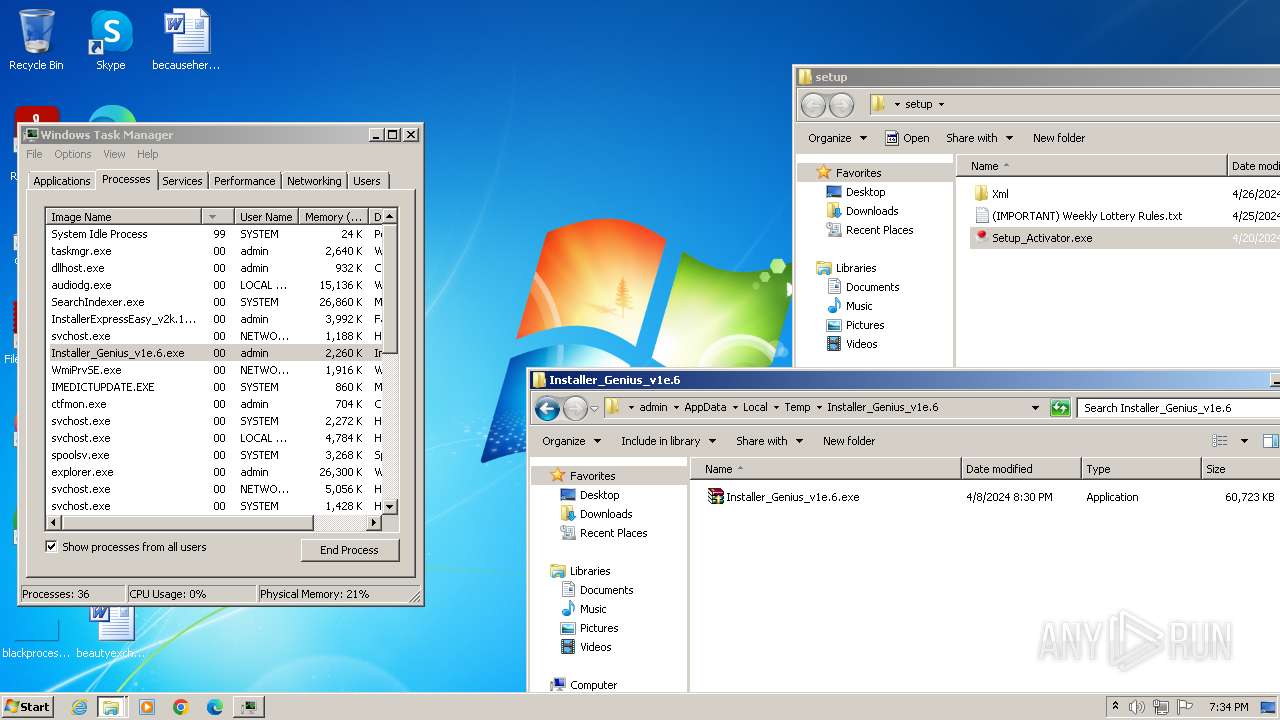Expand Share with in Installer_Genius window
Screen dimensions: 1280x720
pos(769,441)
